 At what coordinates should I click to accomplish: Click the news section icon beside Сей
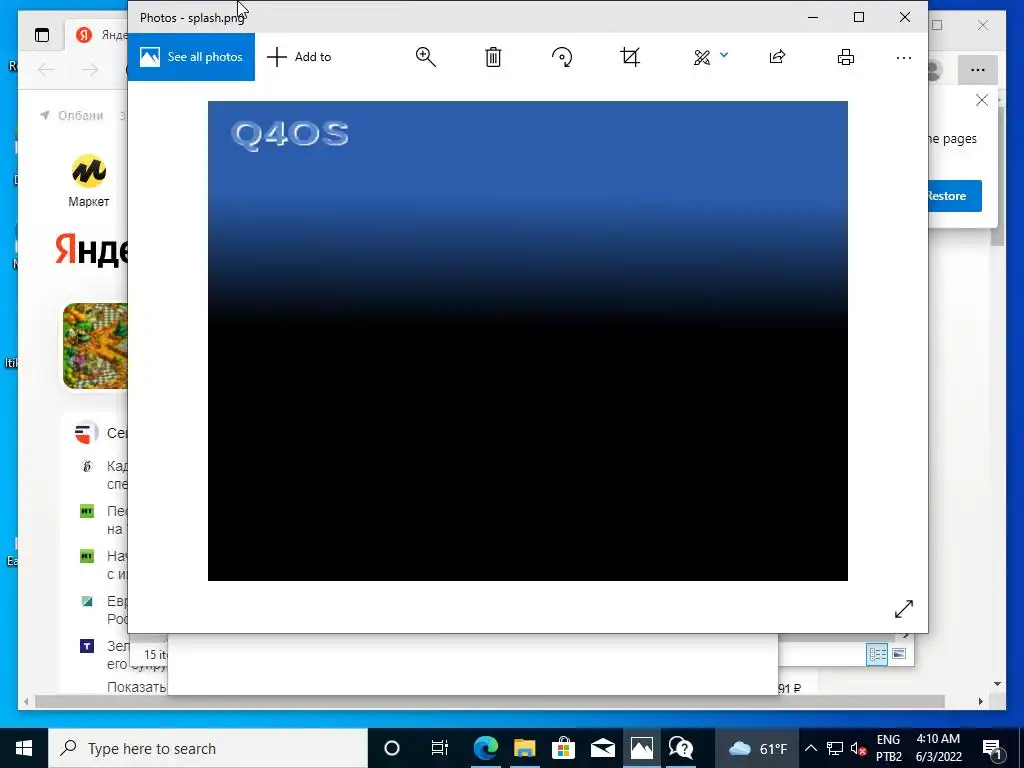86,432
